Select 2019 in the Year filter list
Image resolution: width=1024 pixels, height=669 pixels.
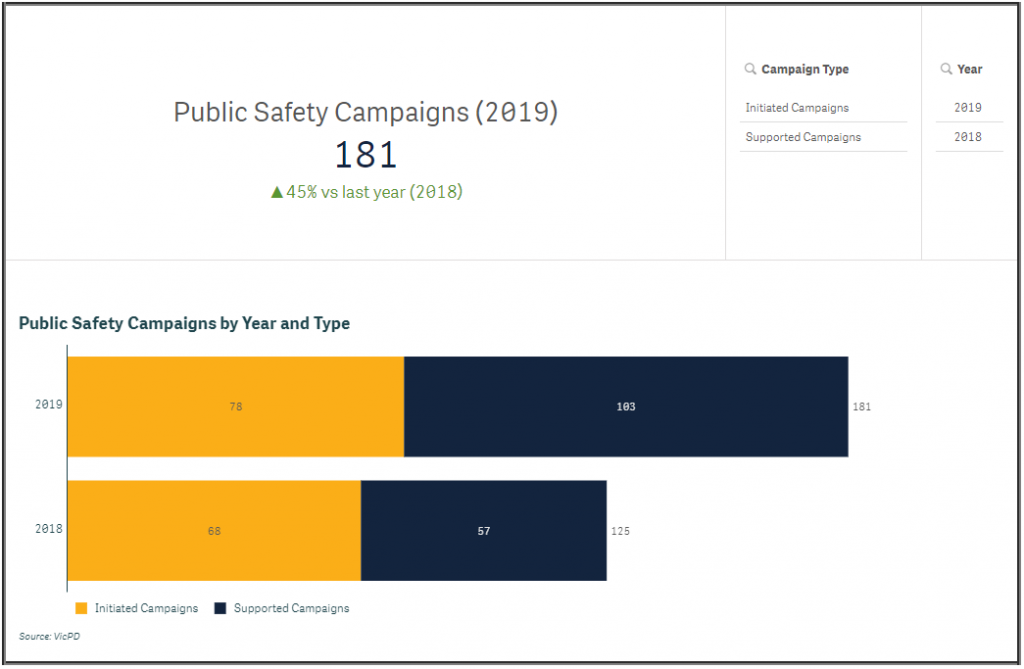click(967, 108)
